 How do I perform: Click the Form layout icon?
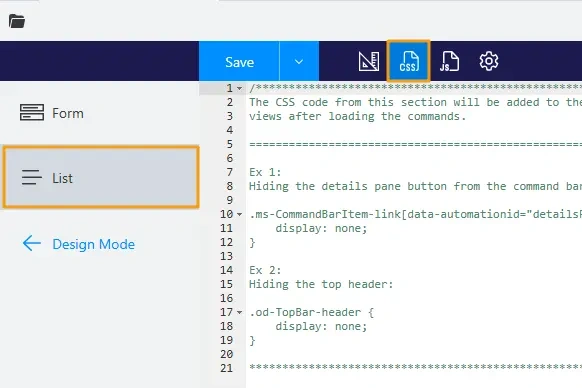point(32,113)
